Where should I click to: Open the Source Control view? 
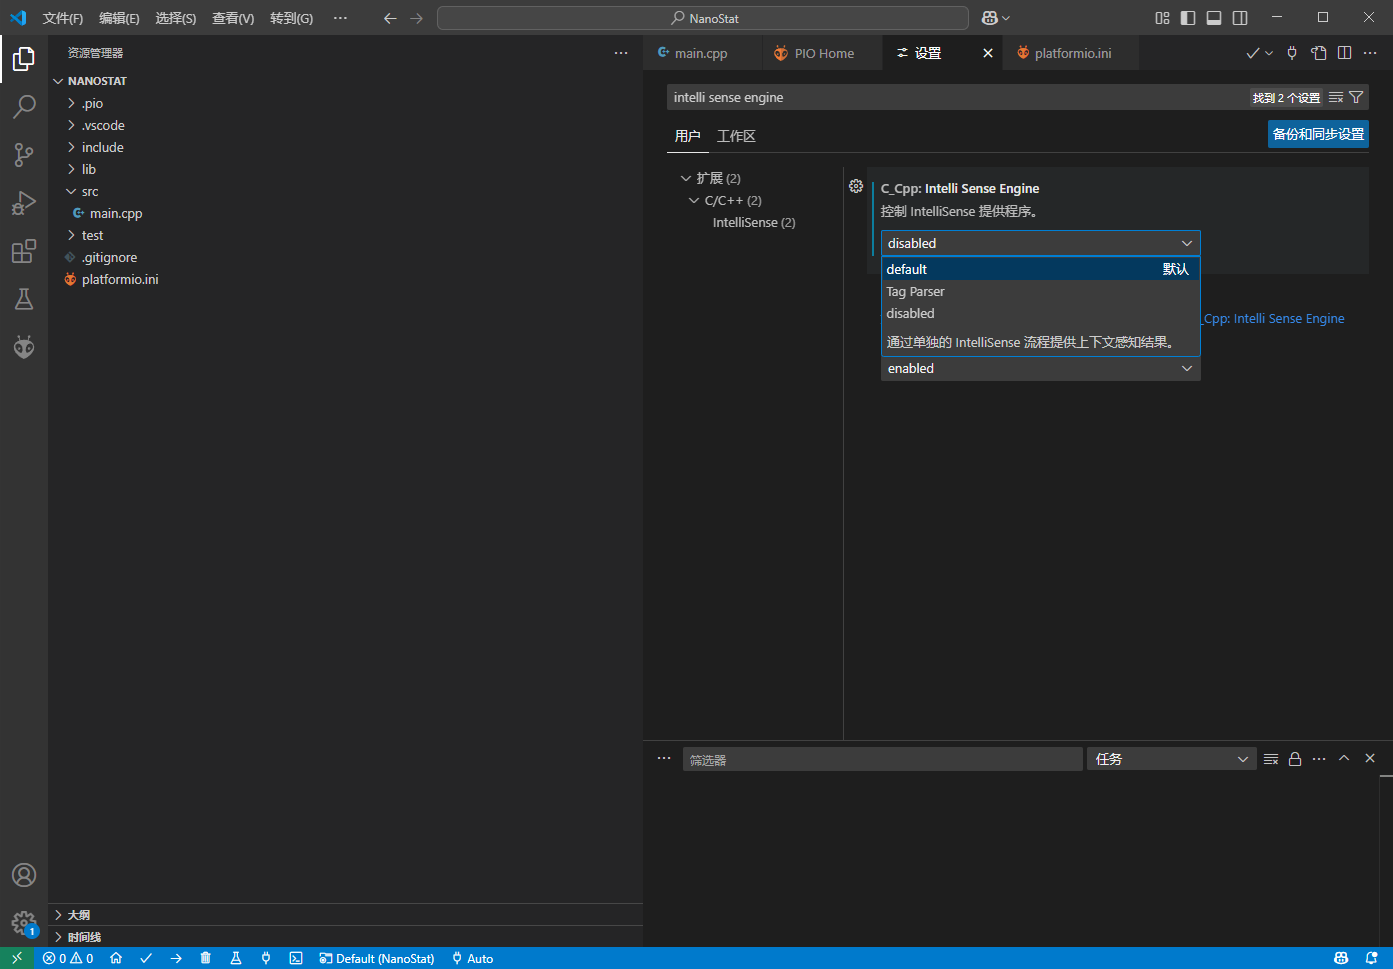(24, 154)
